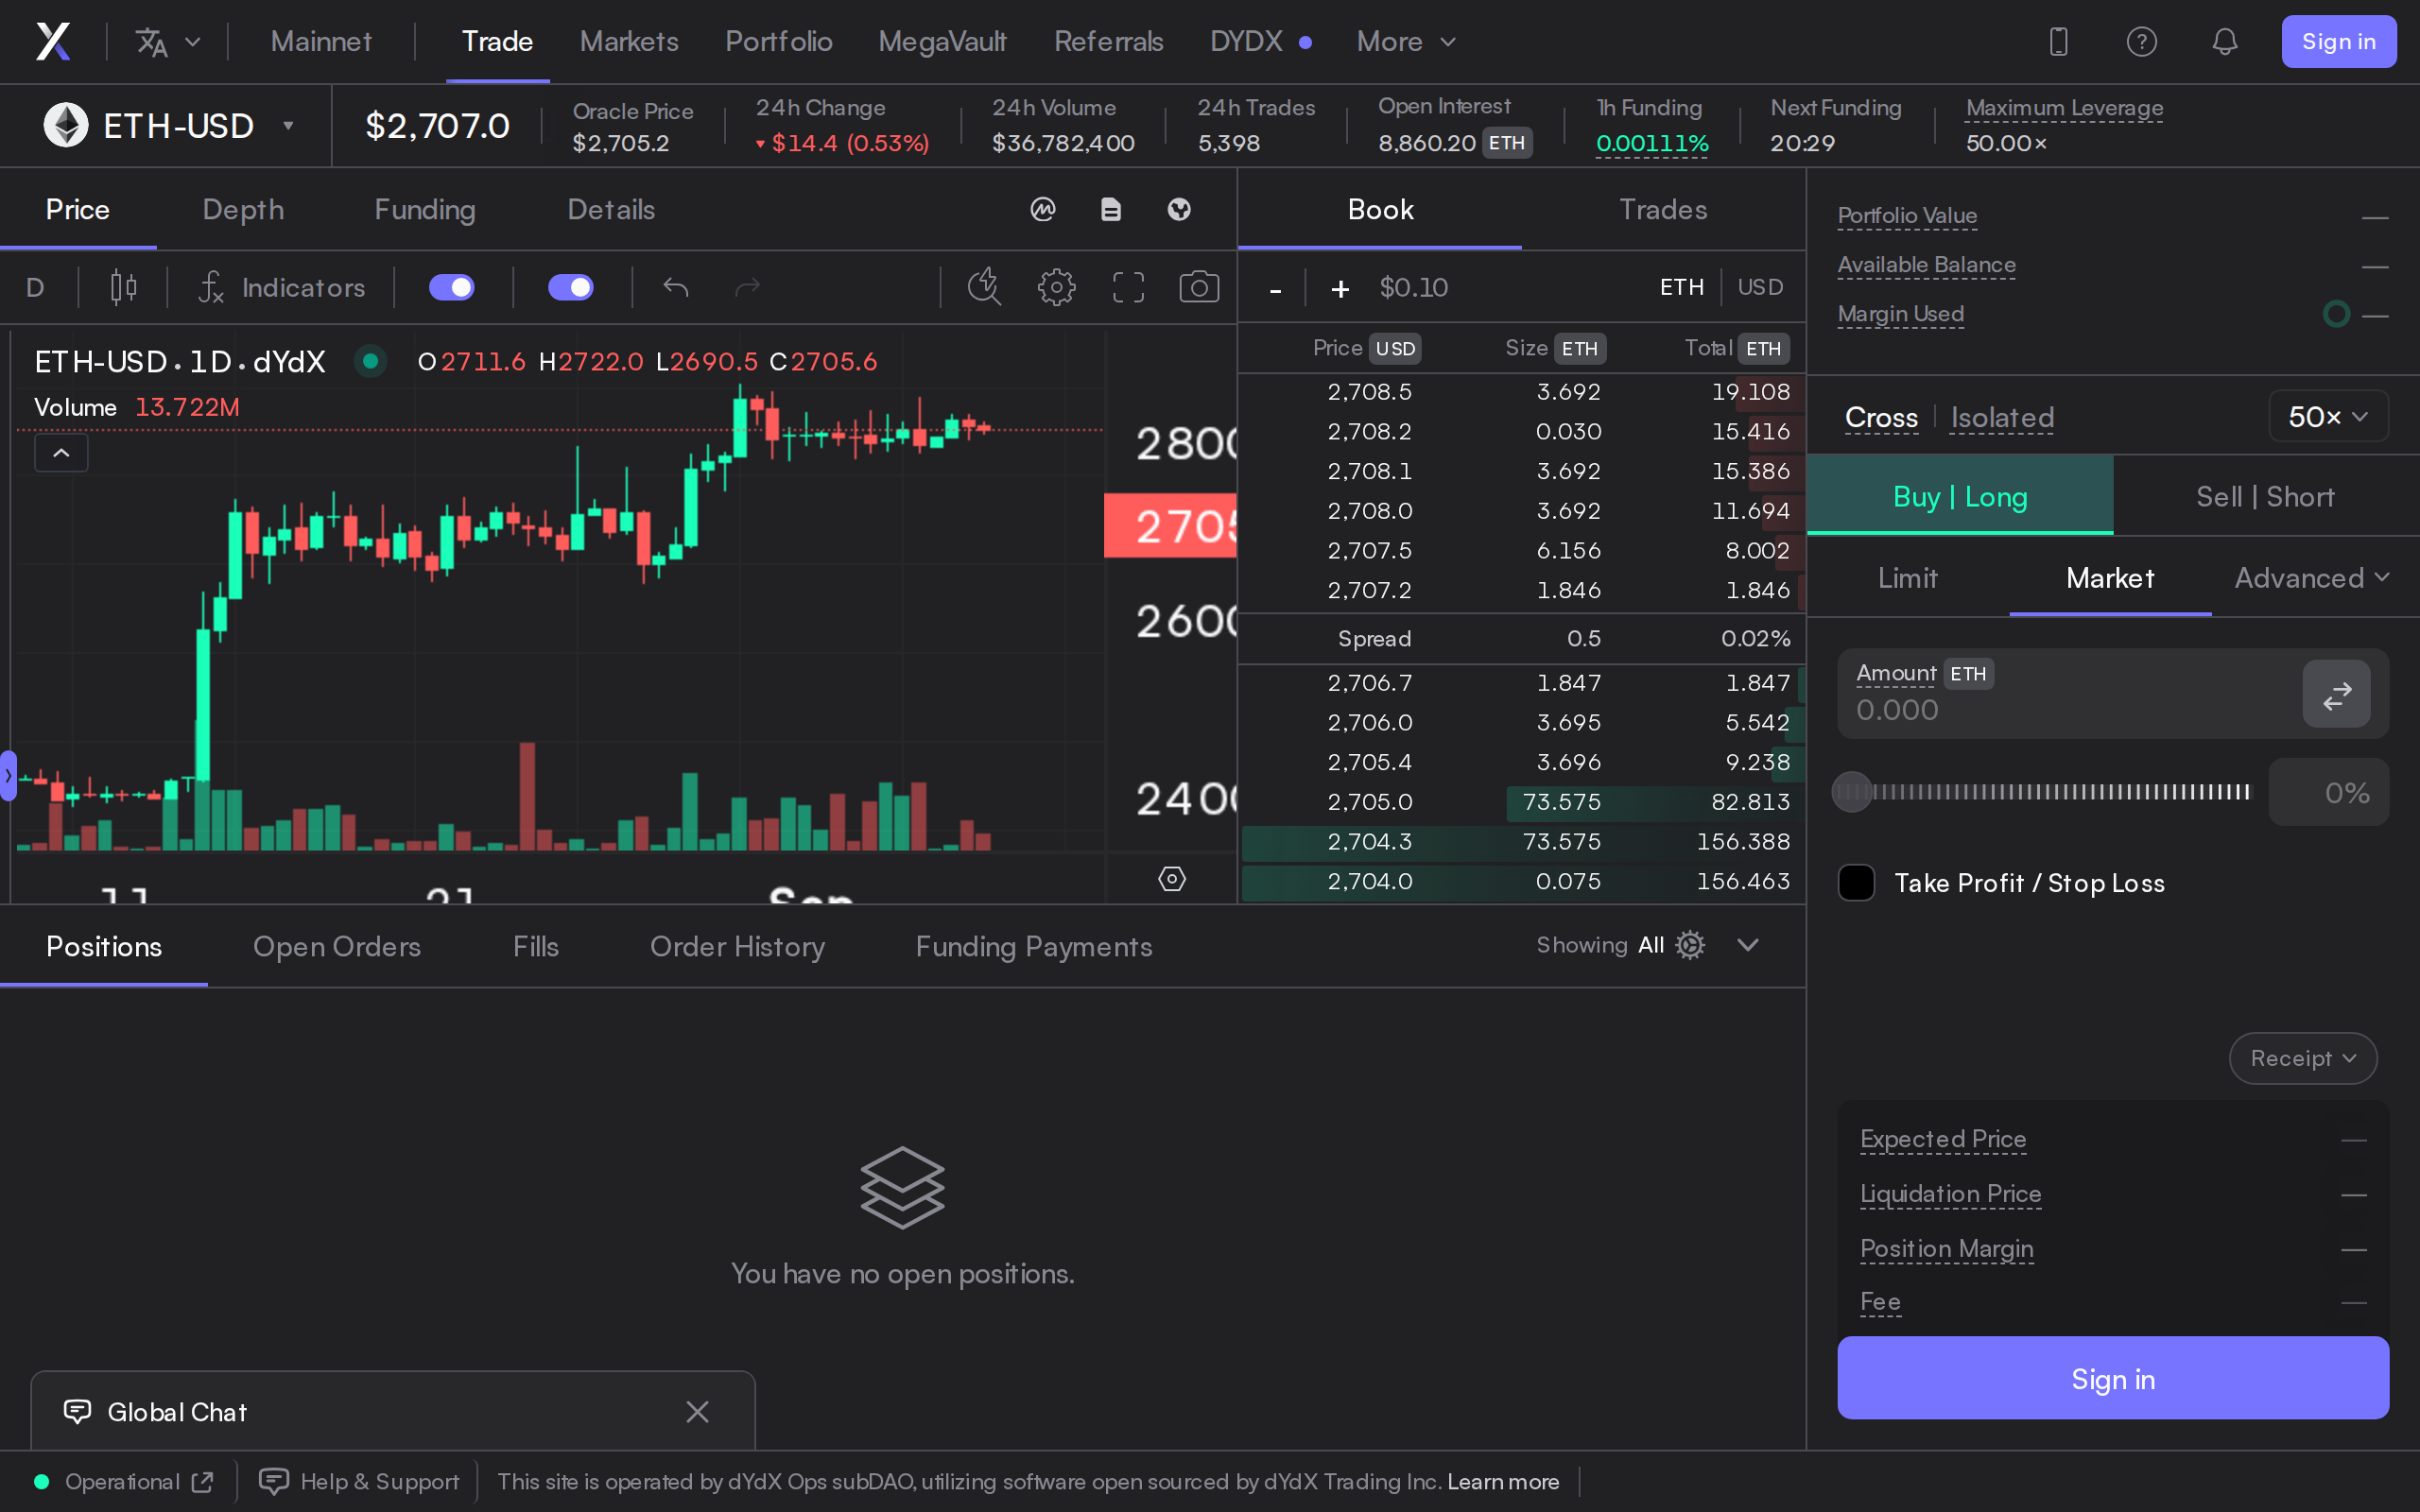This screenshot has height=1512, width=2420.
Task: Open the CoinMarketCap icon link
Action: (1043, 209)
